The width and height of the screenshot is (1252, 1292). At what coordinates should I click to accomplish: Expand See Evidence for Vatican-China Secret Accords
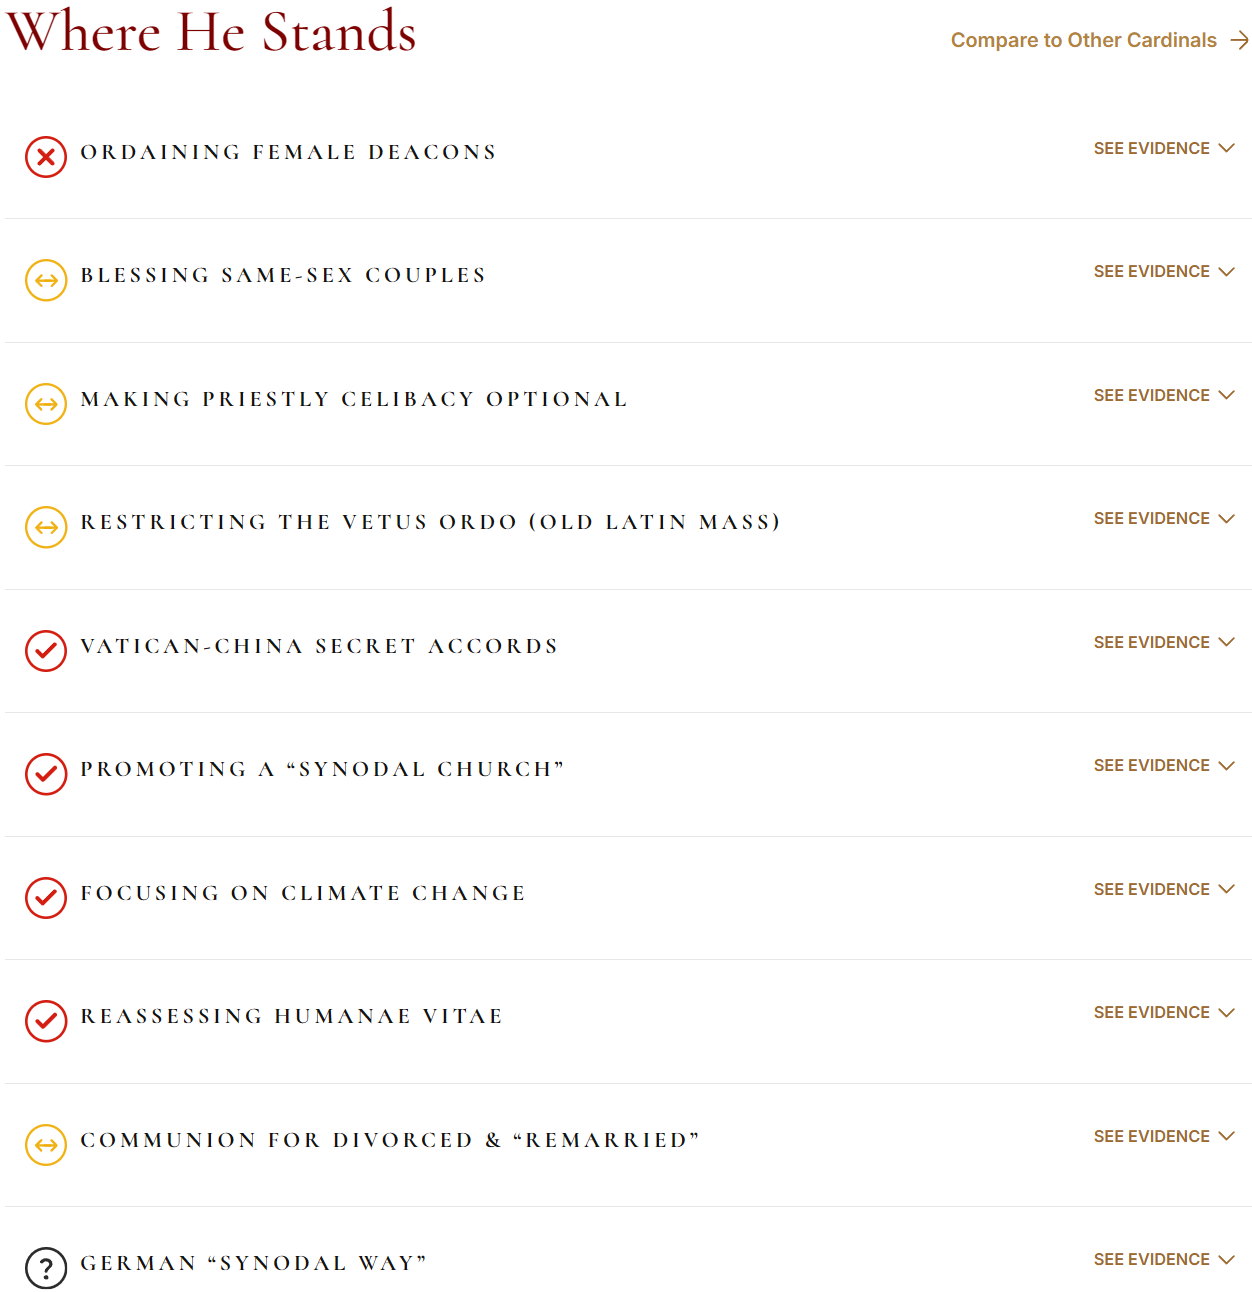pyautogui.click(x=1164, y=642)
